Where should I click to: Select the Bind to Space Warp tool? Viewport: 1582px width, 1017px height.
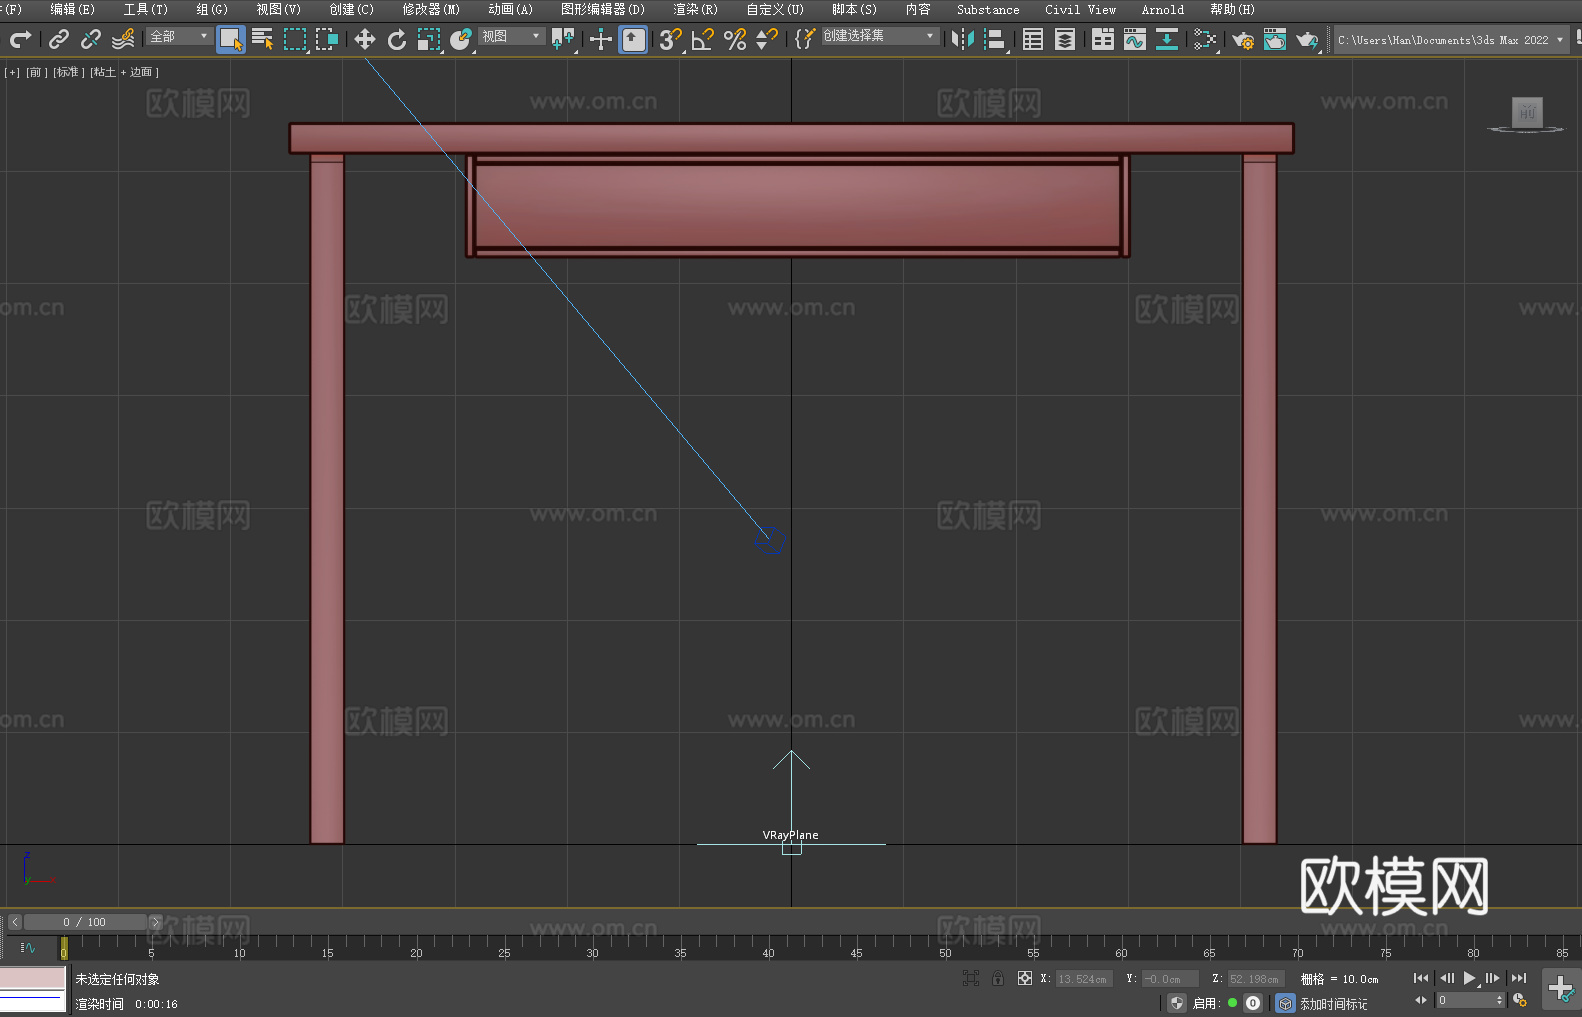(123, 39)
